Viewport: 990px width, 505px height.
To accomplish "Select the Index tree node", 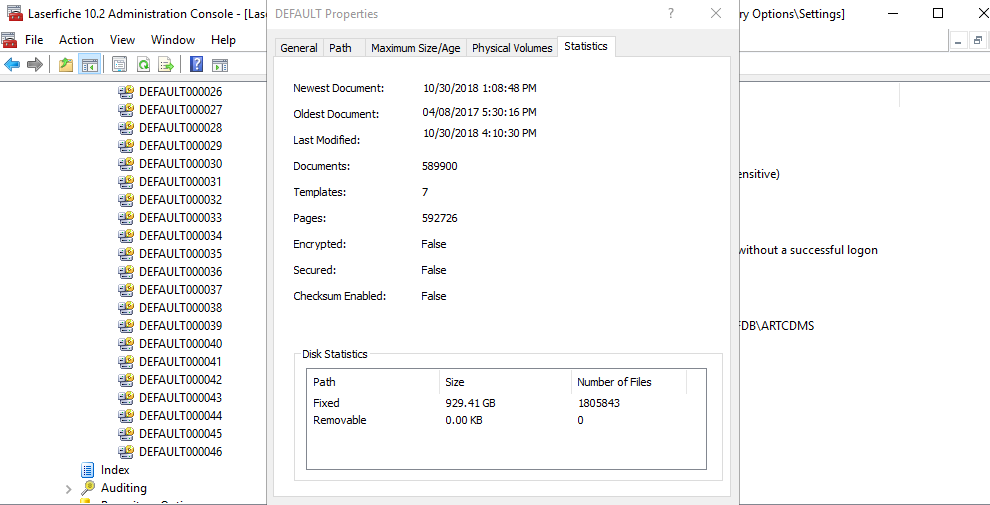I will (115, 470).
